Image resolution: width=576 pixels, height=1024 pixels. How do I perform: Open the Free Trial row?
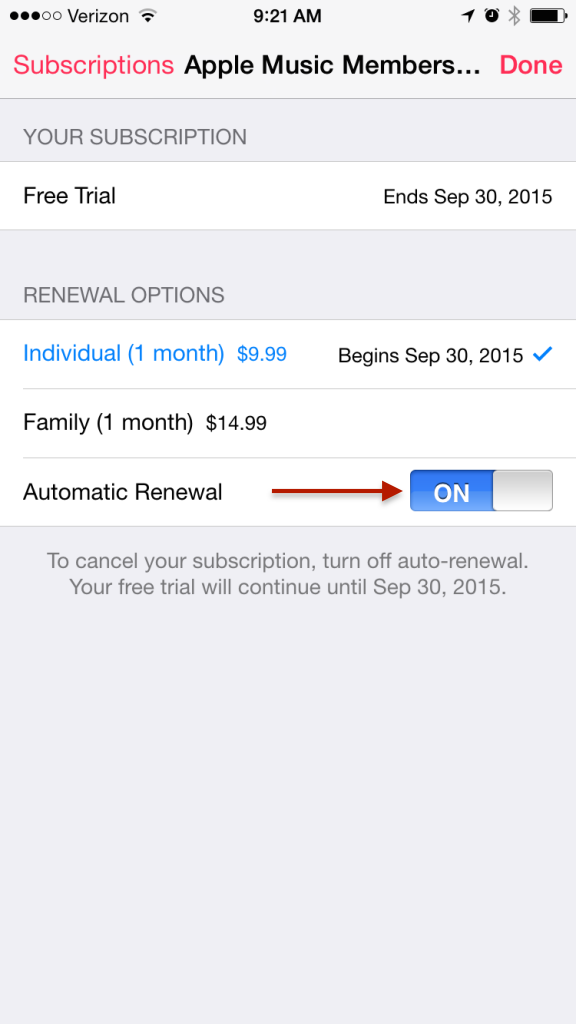click(288, 196)
